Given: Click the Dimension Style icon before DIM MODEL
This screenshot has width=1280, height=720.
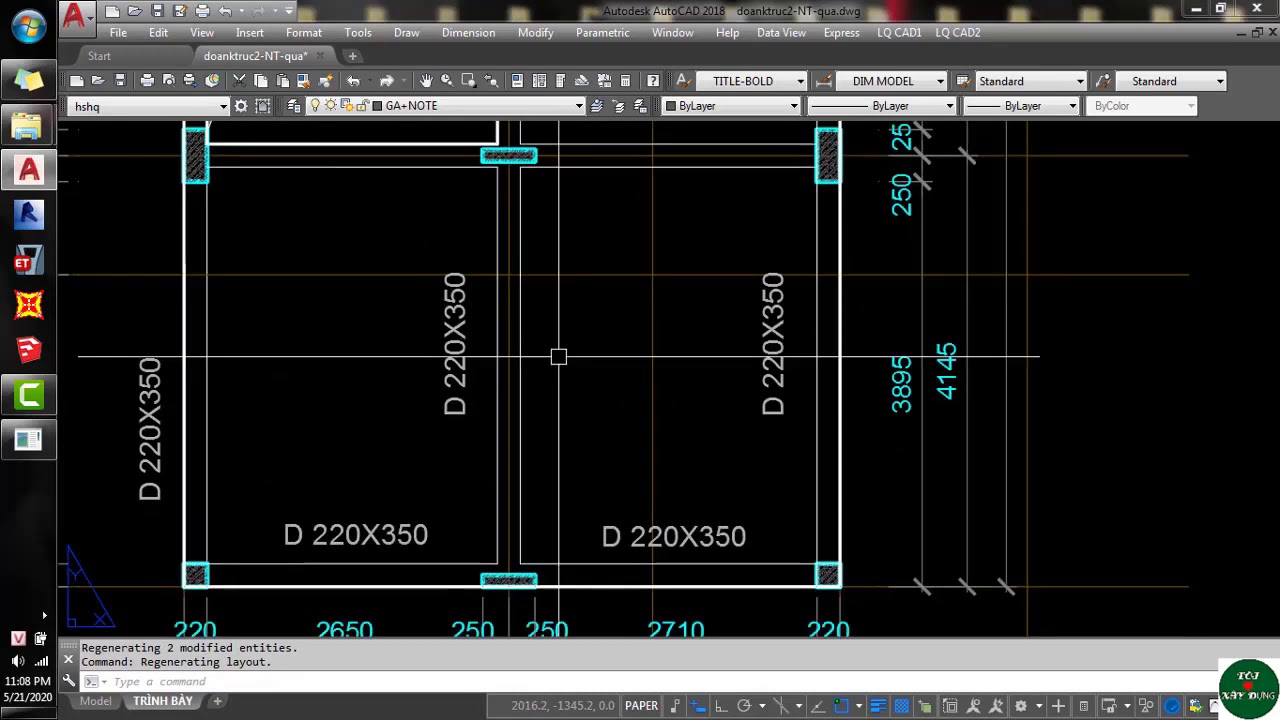Looking at the screenshot, I should pos(823,81).
